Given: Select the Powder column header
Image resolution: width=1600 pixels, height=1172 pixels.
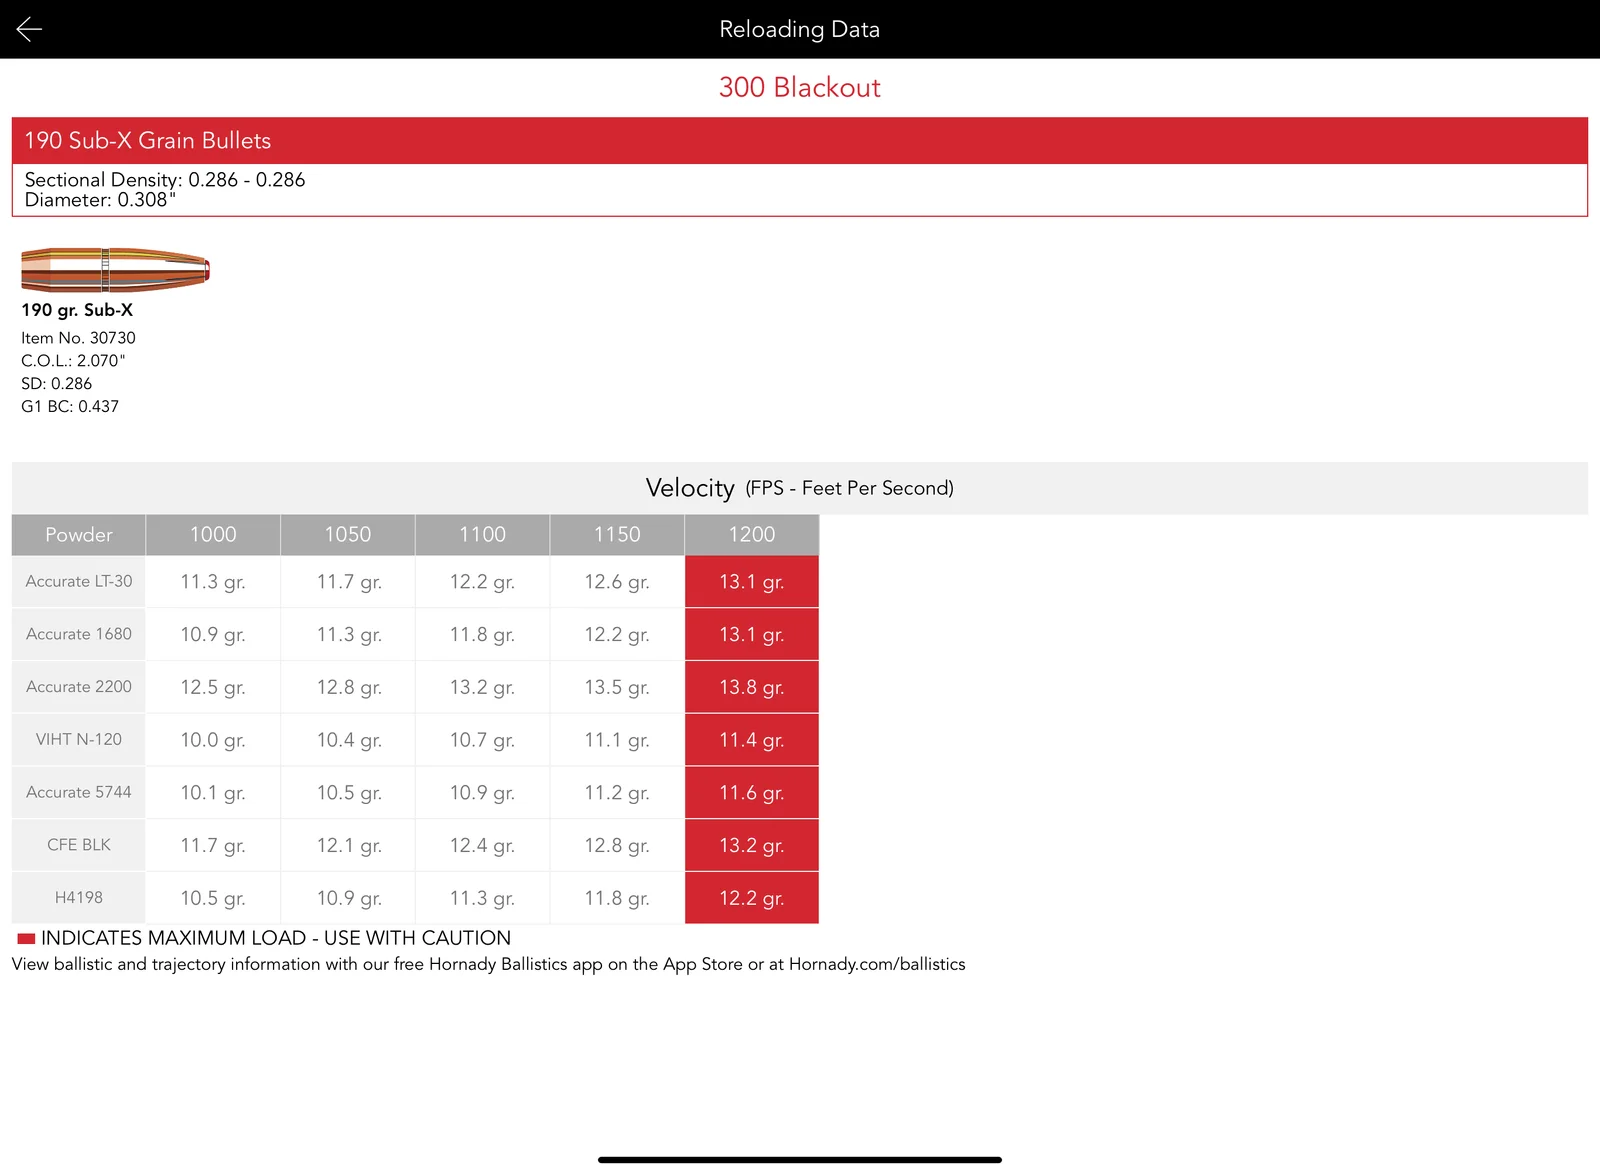Looking at the screenshot, I should [x=79, y=535].
